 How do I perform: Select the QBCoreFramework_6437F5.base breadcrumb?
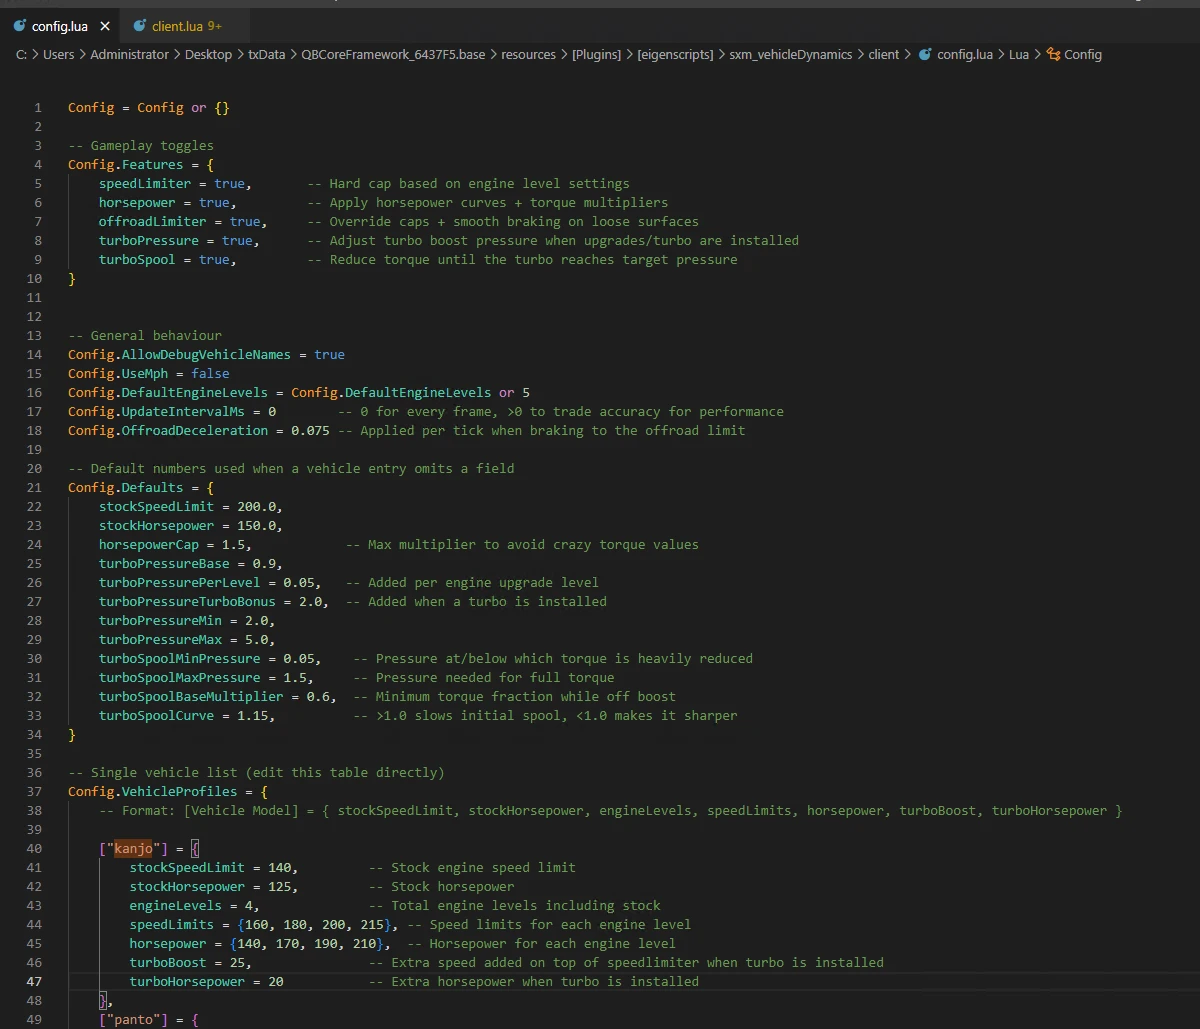393,55
